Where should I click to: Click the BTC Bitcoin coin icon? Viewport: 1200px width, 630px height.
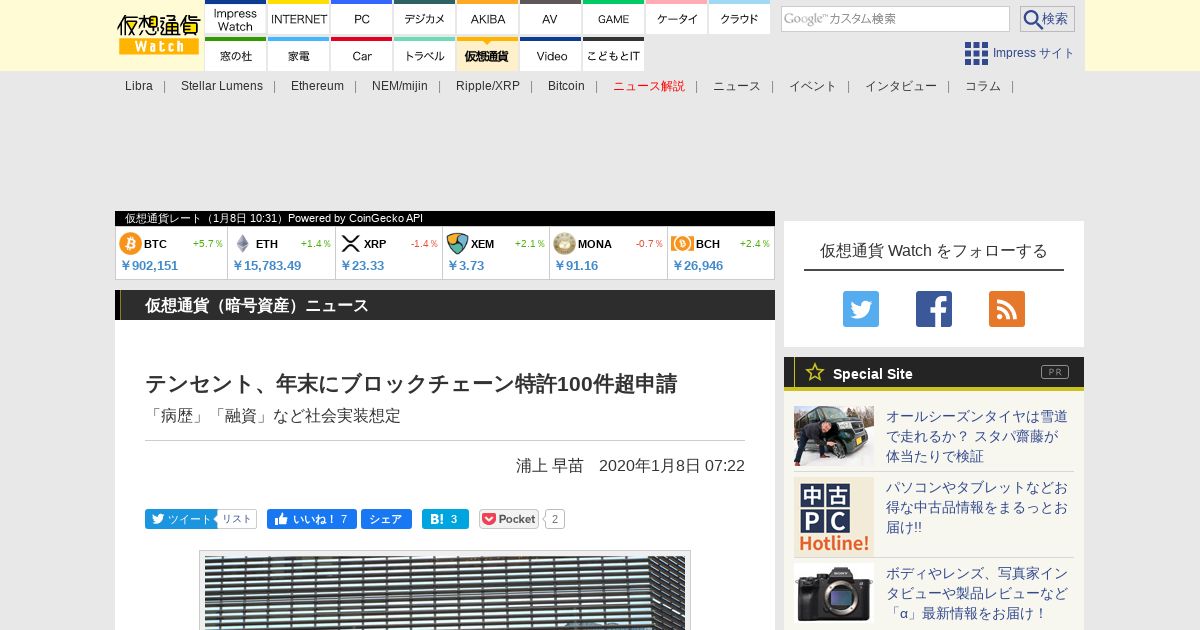[130, 243]
